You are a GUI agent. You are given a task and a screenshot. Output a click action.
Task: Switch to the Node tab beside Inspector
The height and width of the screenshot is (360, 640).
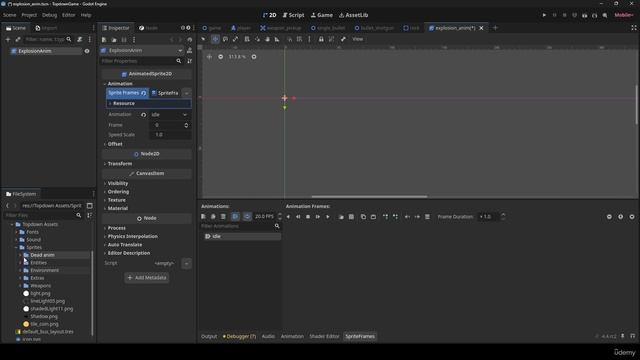tap(148, 28)
